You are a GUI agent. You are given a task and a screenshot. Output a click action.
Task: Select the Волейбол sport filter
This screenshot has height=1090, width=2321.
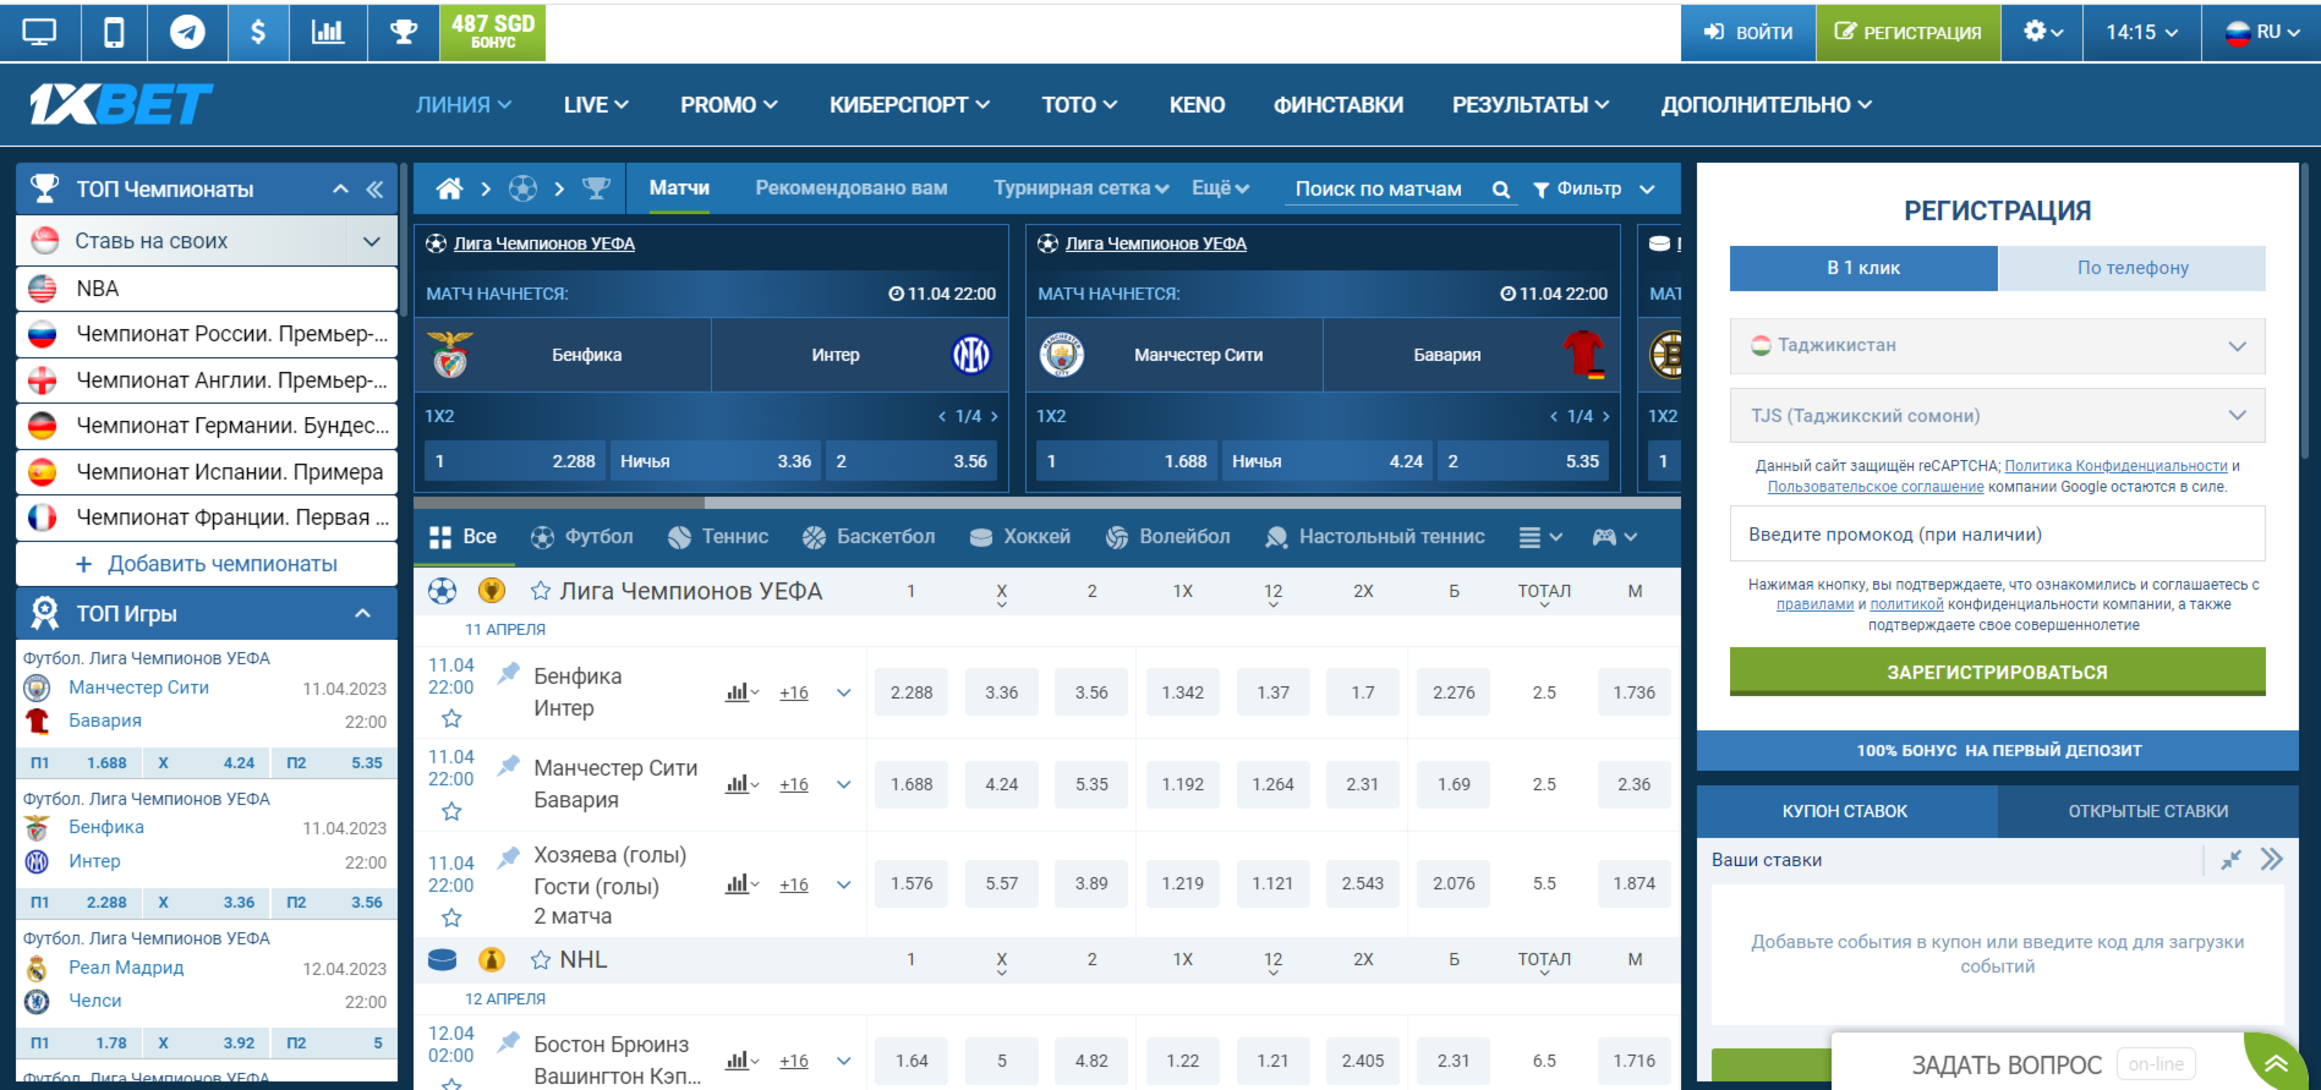[x=1167, y=537]
